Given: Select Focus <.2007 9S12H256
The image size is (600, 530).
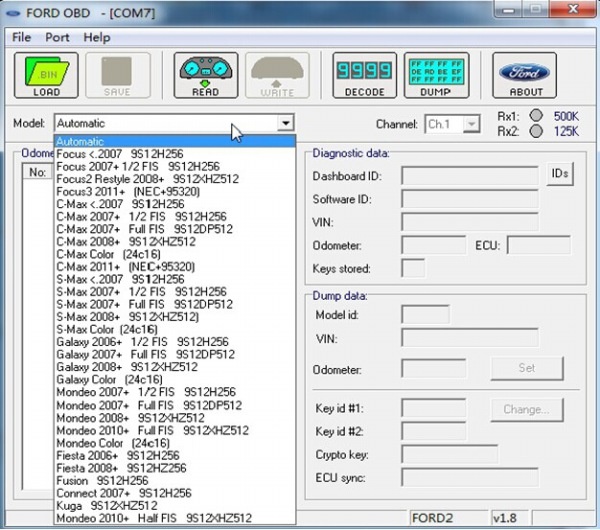Looking at the screenshot, I should tap(175, 154).
